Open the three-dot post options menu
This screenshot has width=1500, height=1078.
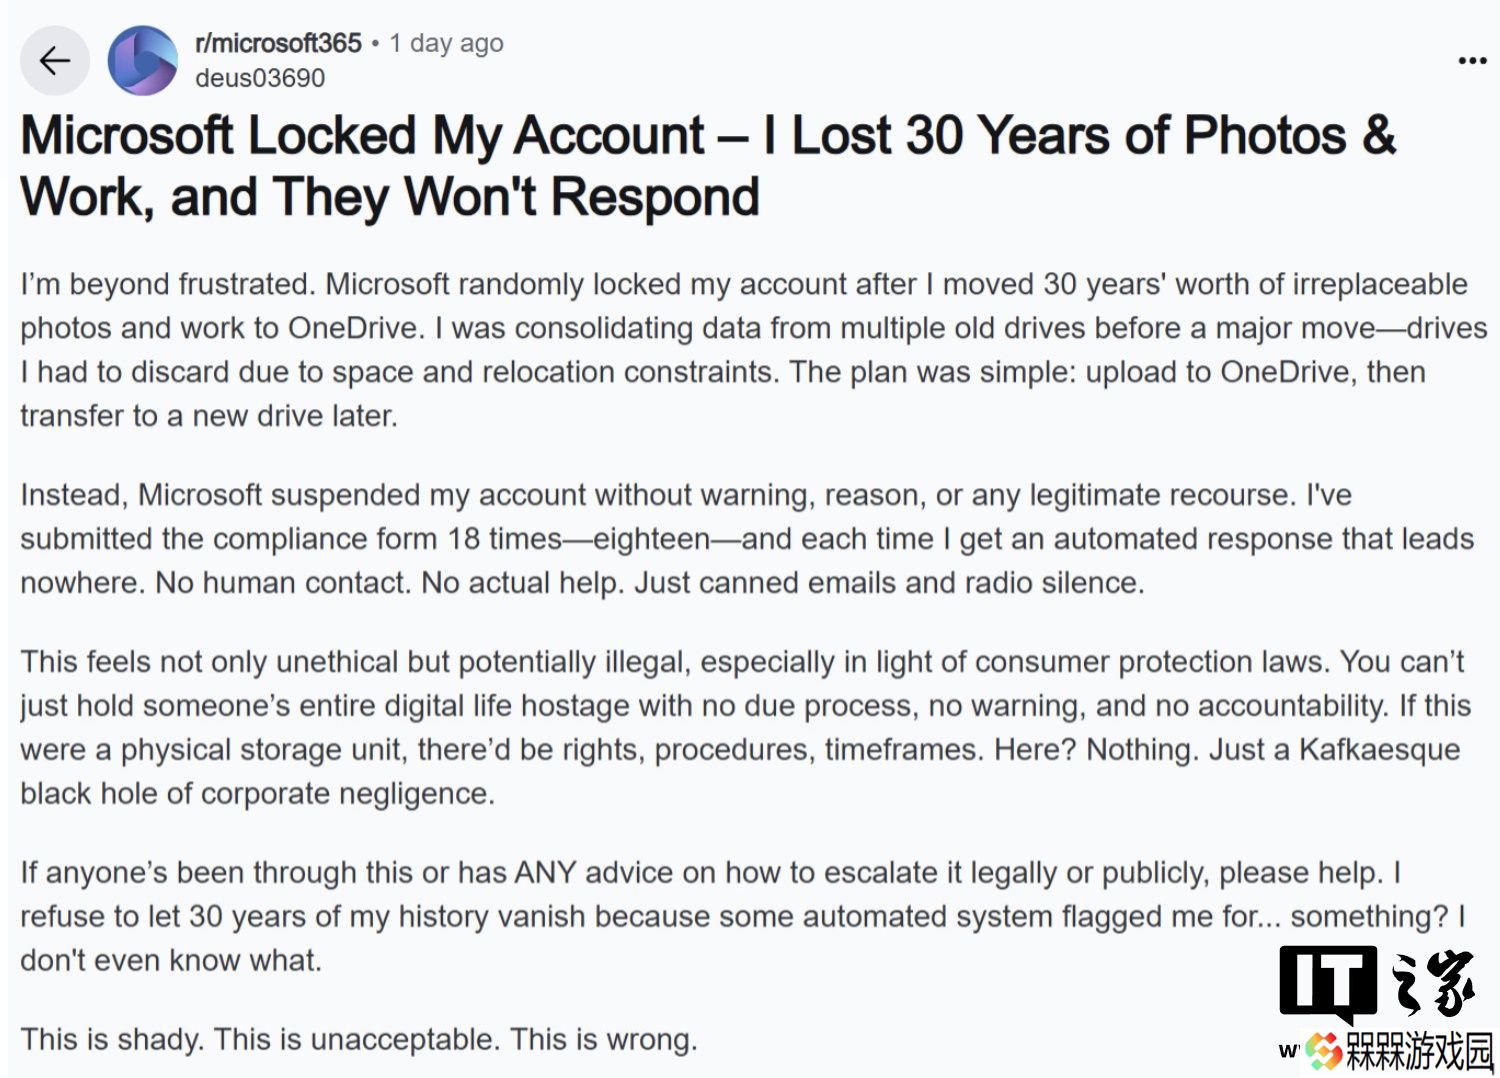(1472, 61)
